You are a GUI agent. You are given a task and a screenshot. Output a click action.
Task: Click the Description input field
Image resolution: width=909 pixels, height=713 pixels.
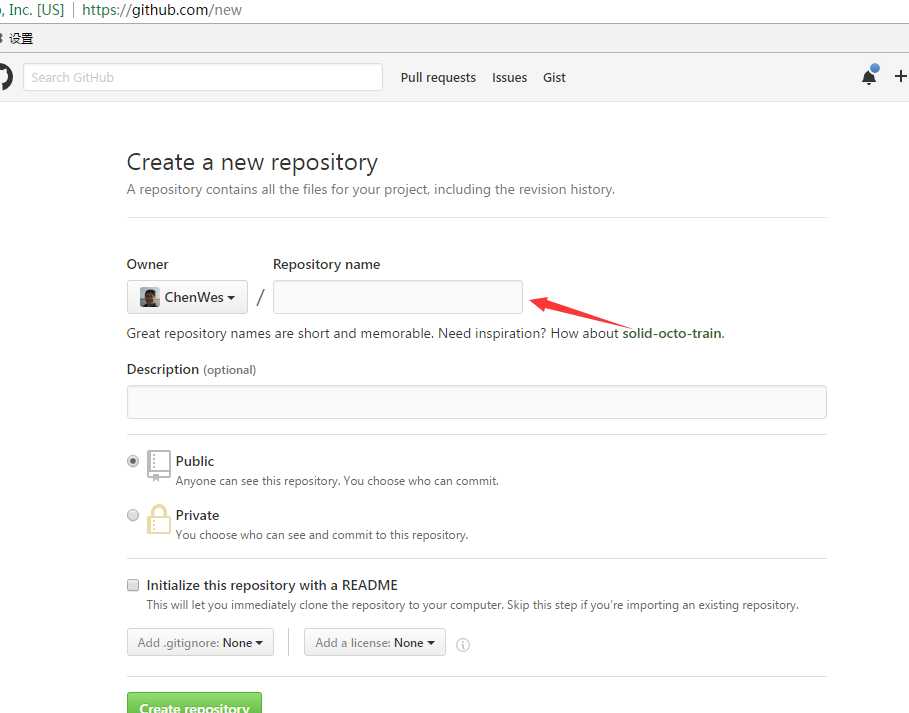(477, 402)
